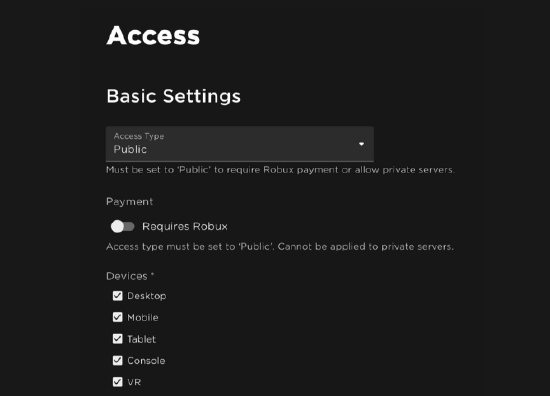Uncheck the Console device checkbox
This screenshot has height=396, width=550.
click(118, 361)
